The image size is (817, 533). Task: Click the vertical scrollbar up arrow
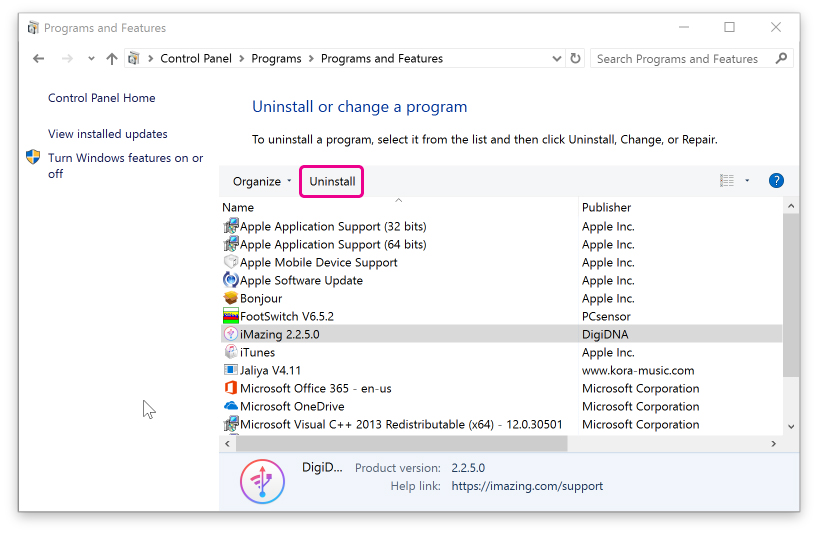(791, 206)
